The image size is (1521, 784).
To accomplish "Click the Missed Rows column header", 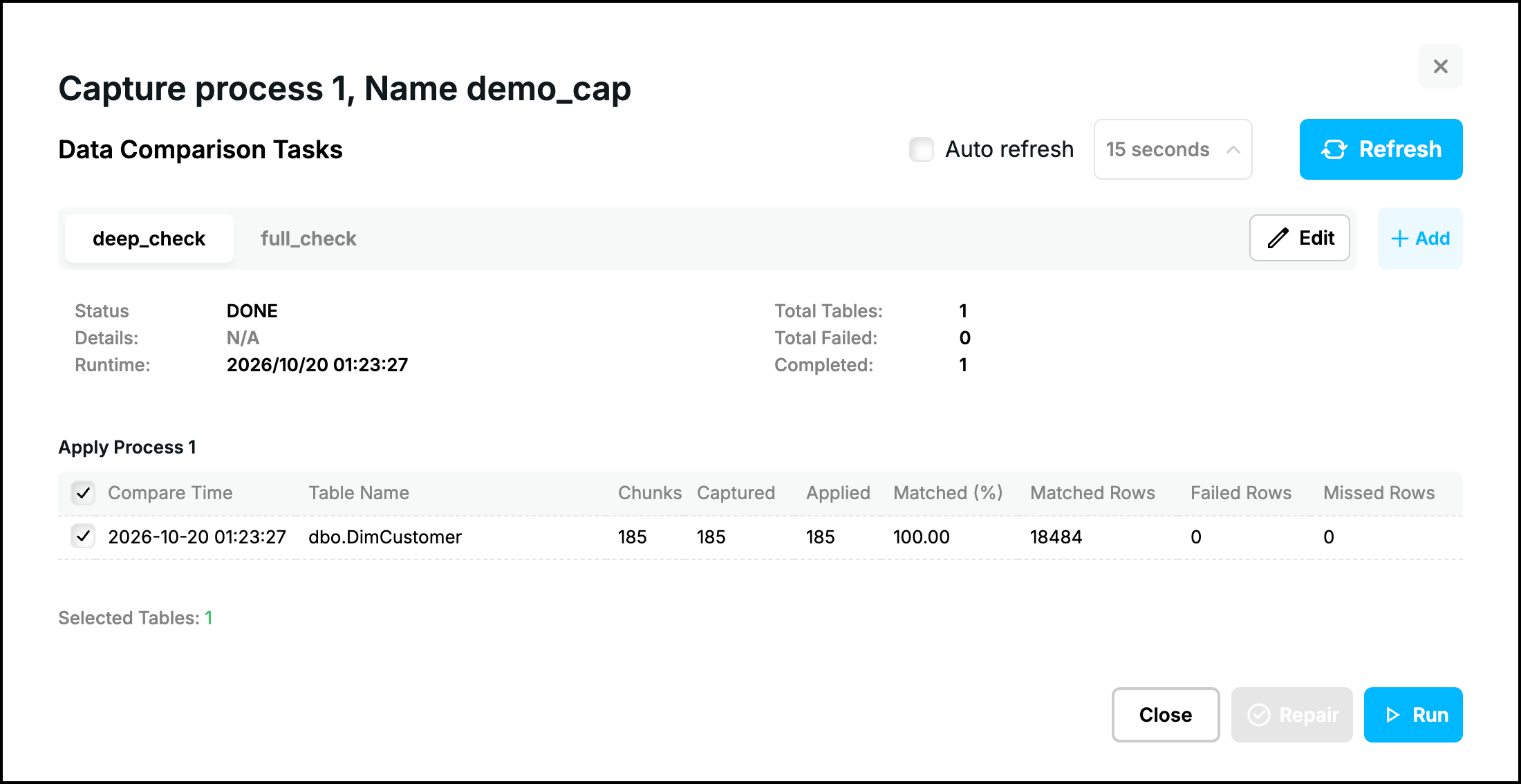I will pyautogui.click(x=1379, y=493).
